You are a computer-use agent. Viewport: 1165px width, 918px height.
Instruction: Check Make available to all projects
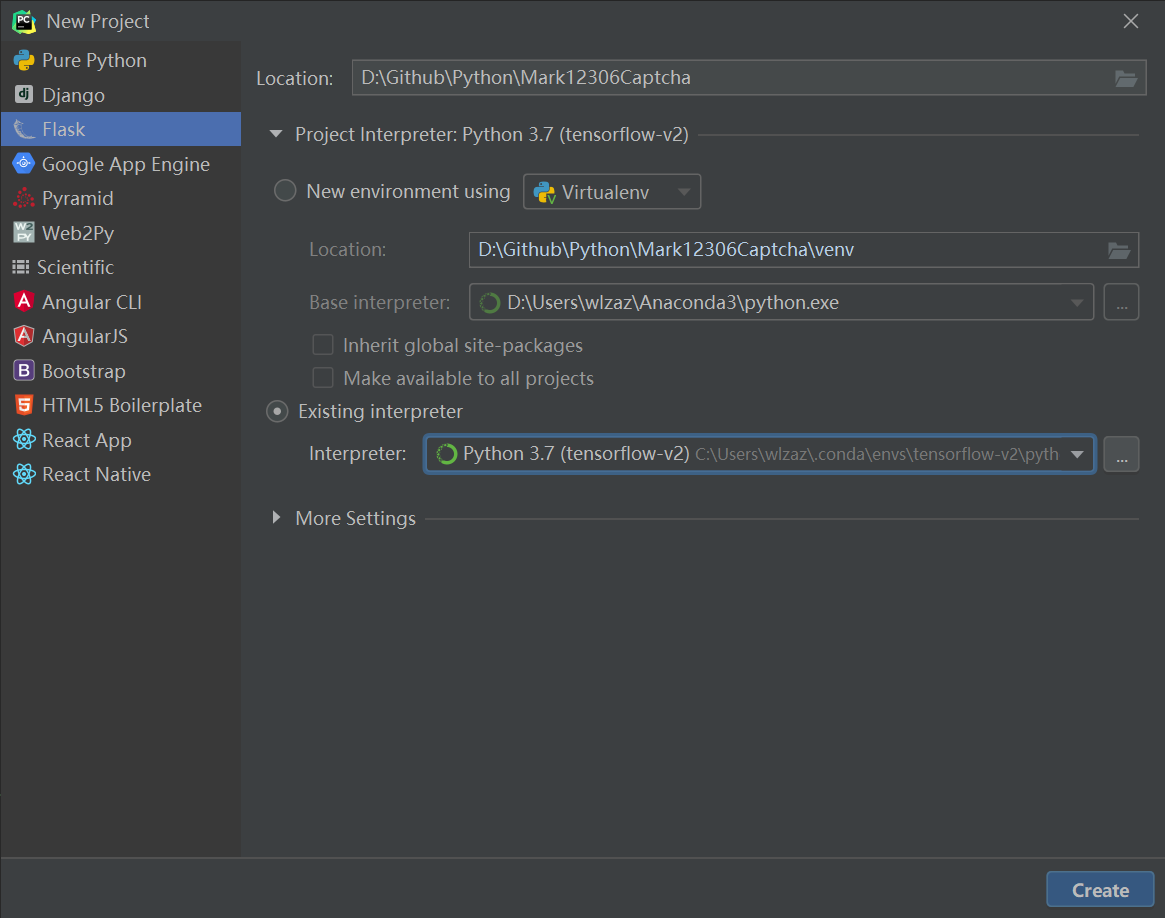coord(323,378)
